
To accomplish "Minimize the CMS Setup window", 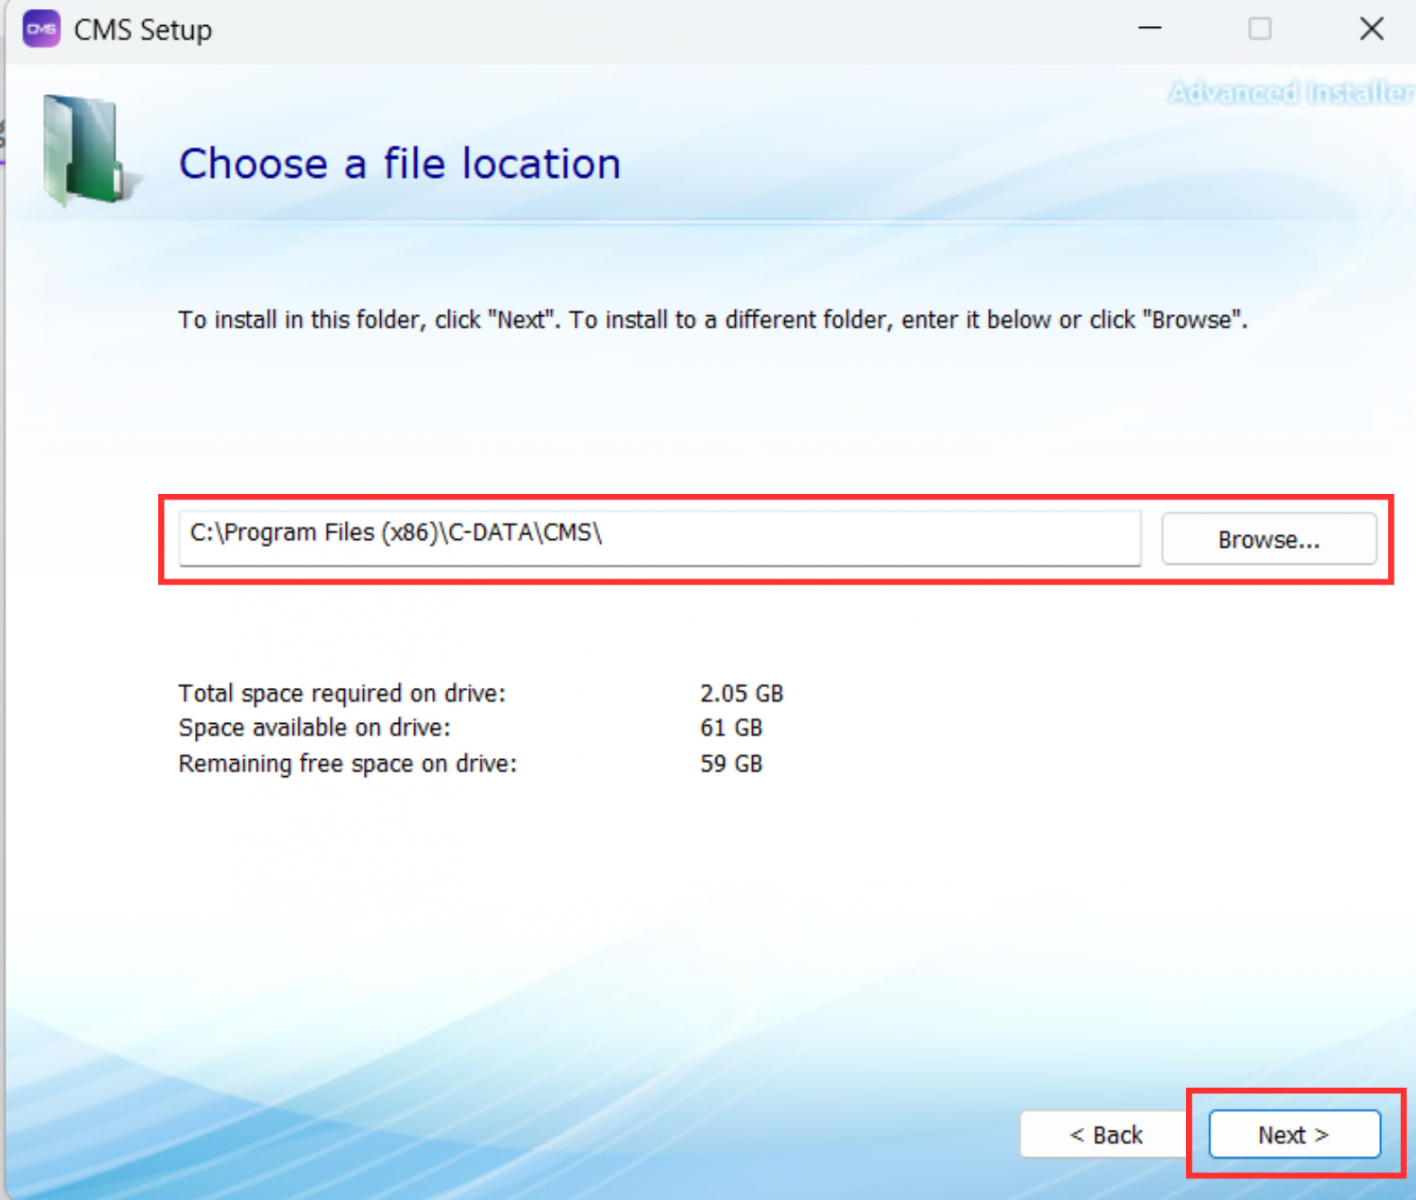I will 1149,29.
